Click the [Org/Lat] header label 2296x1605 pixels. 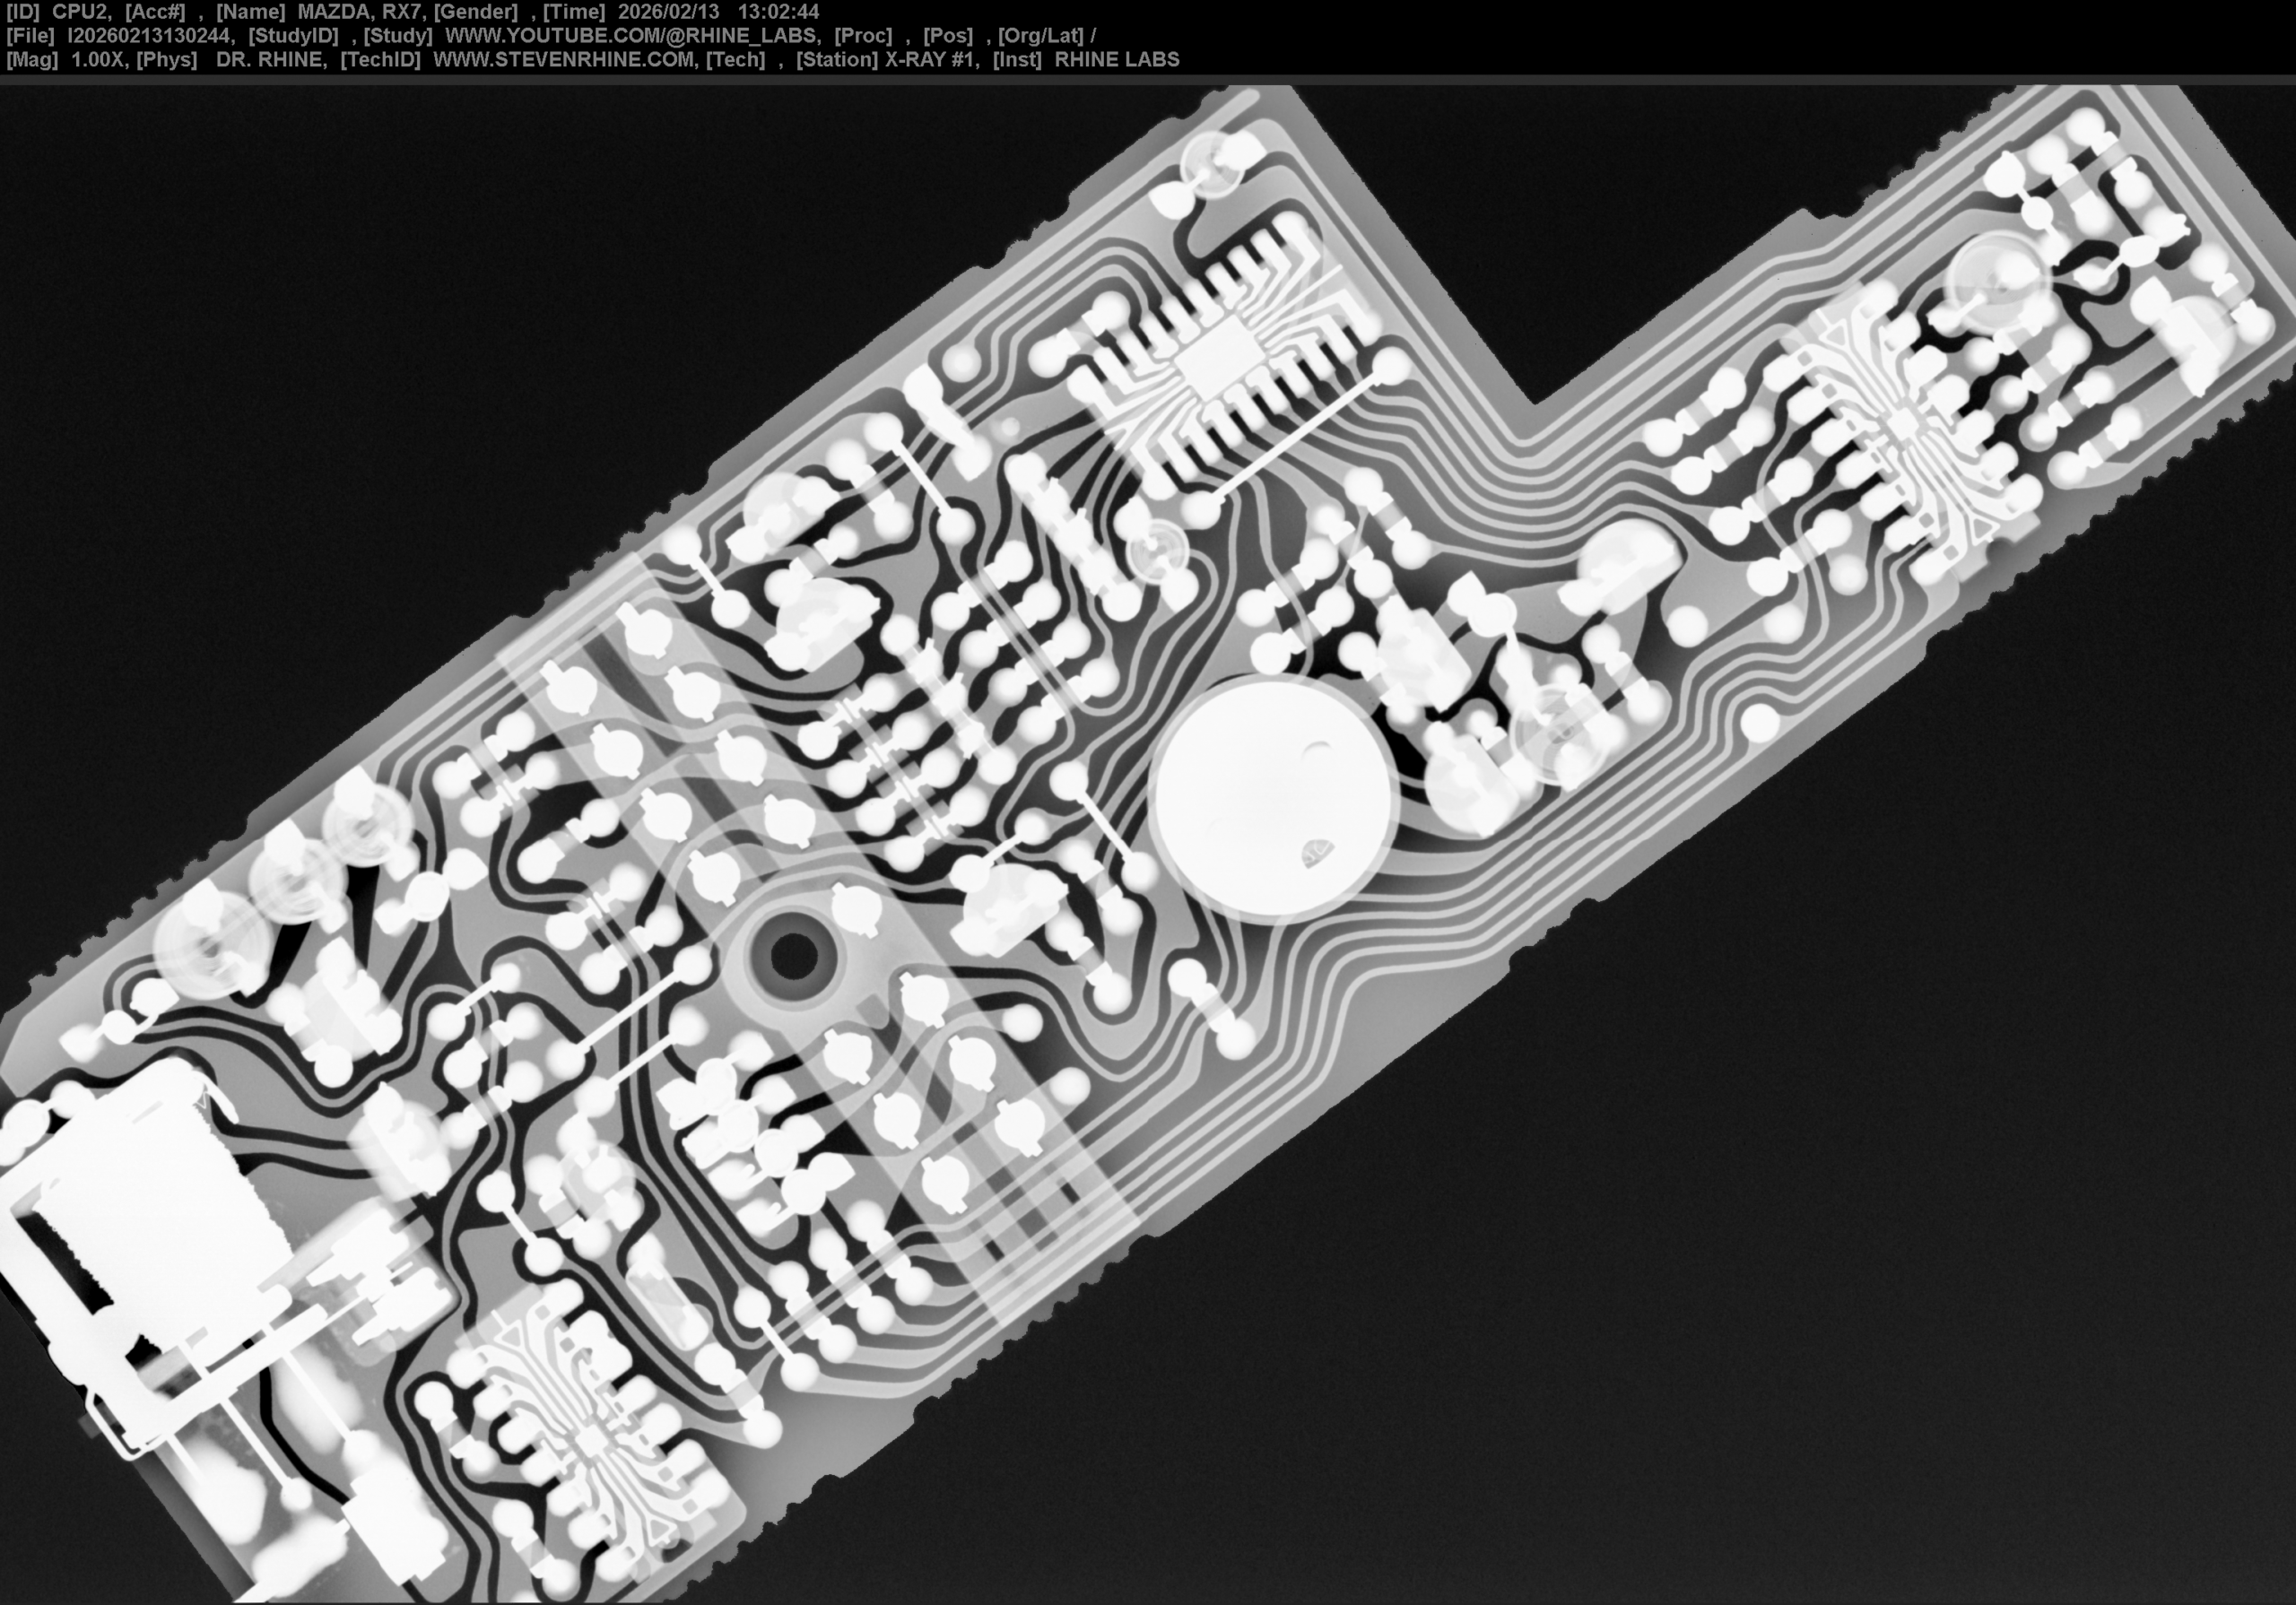point(1040,36)
